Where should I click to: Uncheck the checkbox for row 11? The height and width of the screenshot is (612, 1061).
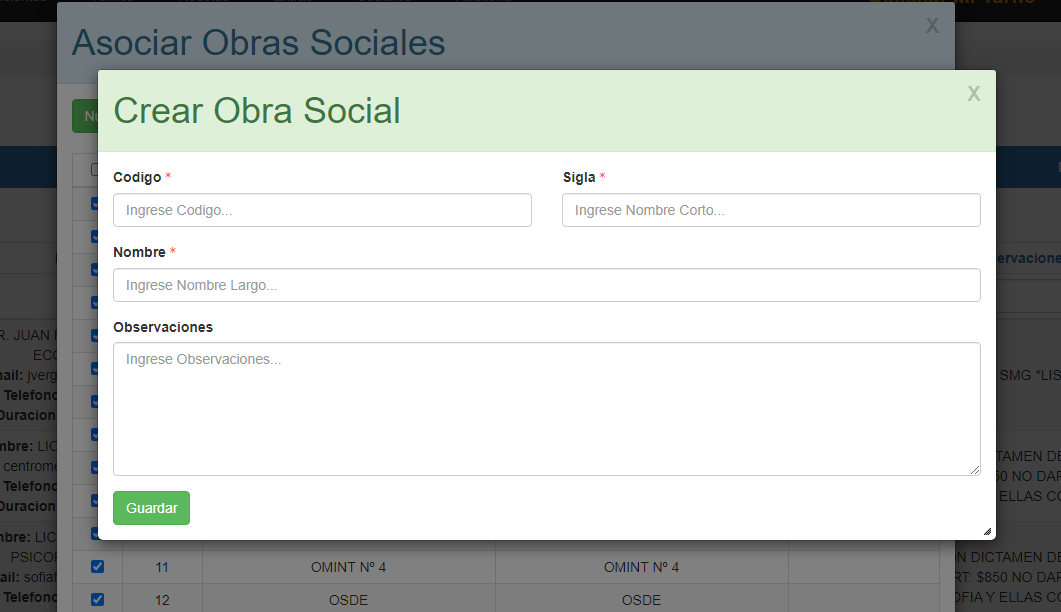click(x=97, y=567)
